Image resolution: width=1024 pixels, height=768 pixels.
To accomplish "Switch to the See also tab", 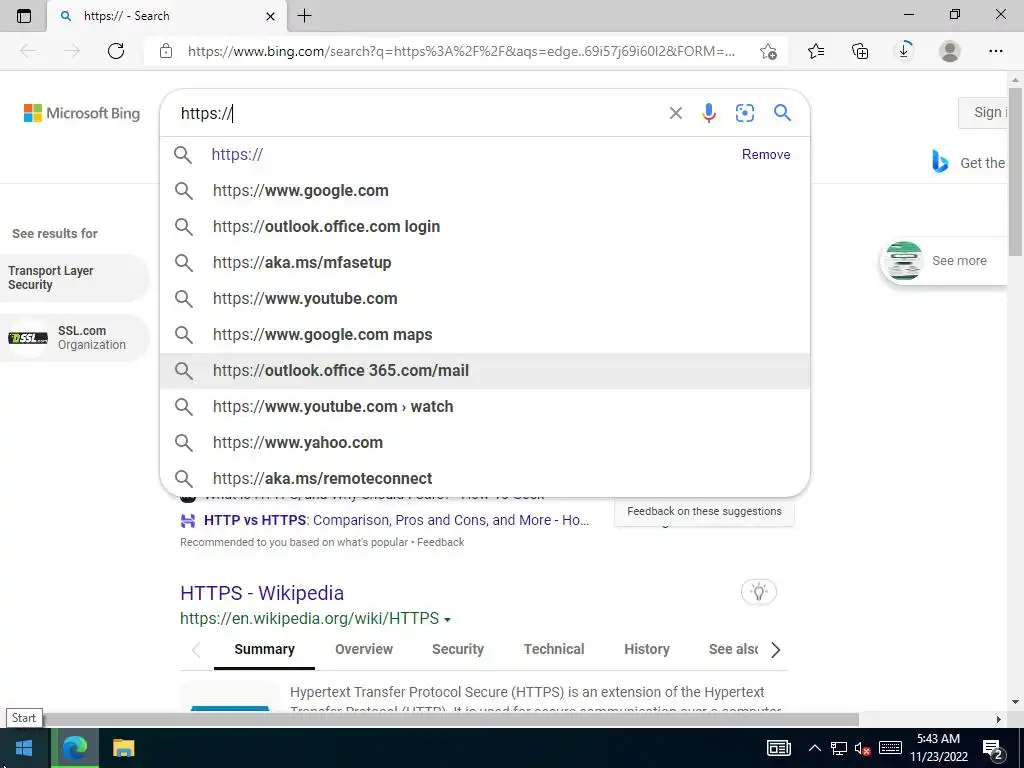I will (733, 649).
